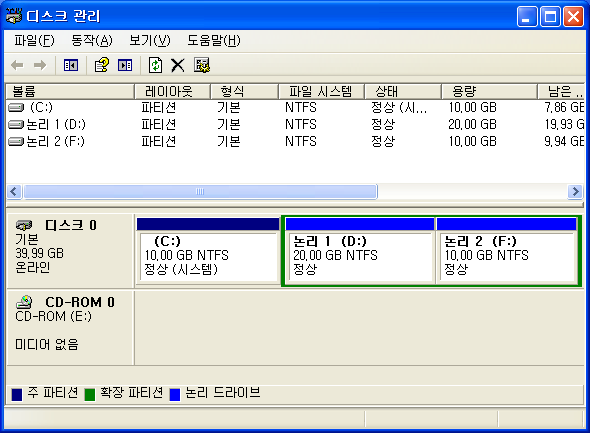Viewport: 590px width, 433px height.
Task: Click the 20,00 GB capacity cell
Action: click(x=473, y=125)
